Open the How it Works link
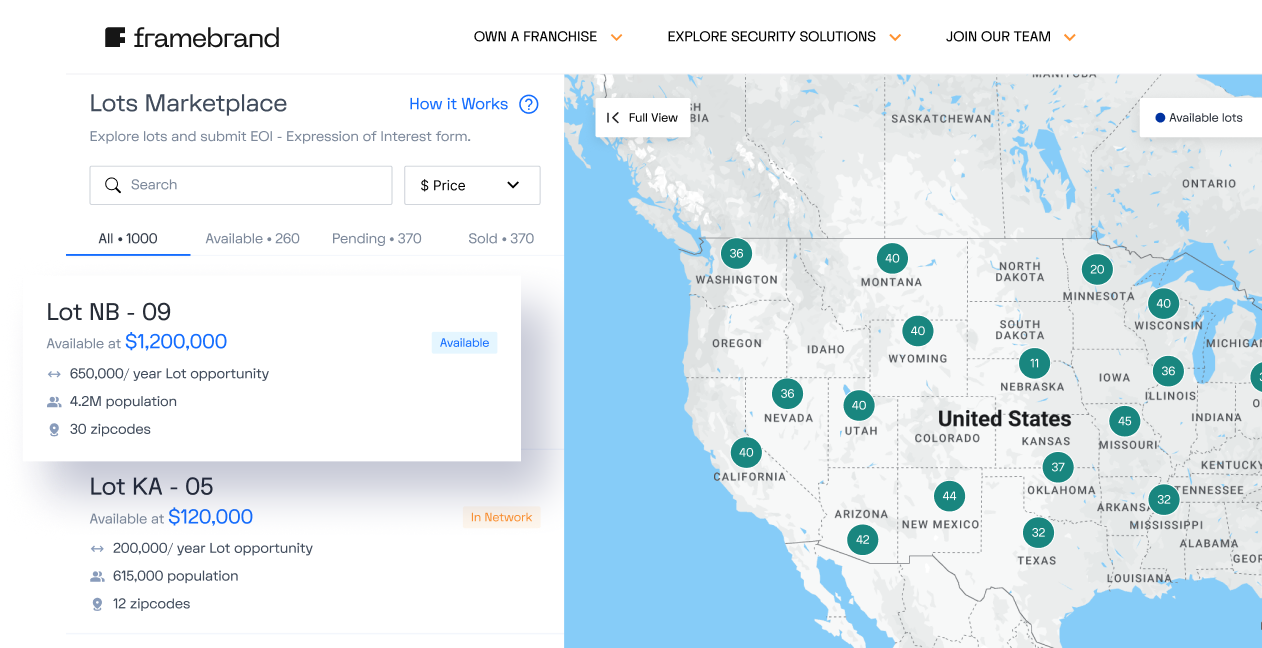Viewport: 1262px width, 648px height. (x=458, y=104)
